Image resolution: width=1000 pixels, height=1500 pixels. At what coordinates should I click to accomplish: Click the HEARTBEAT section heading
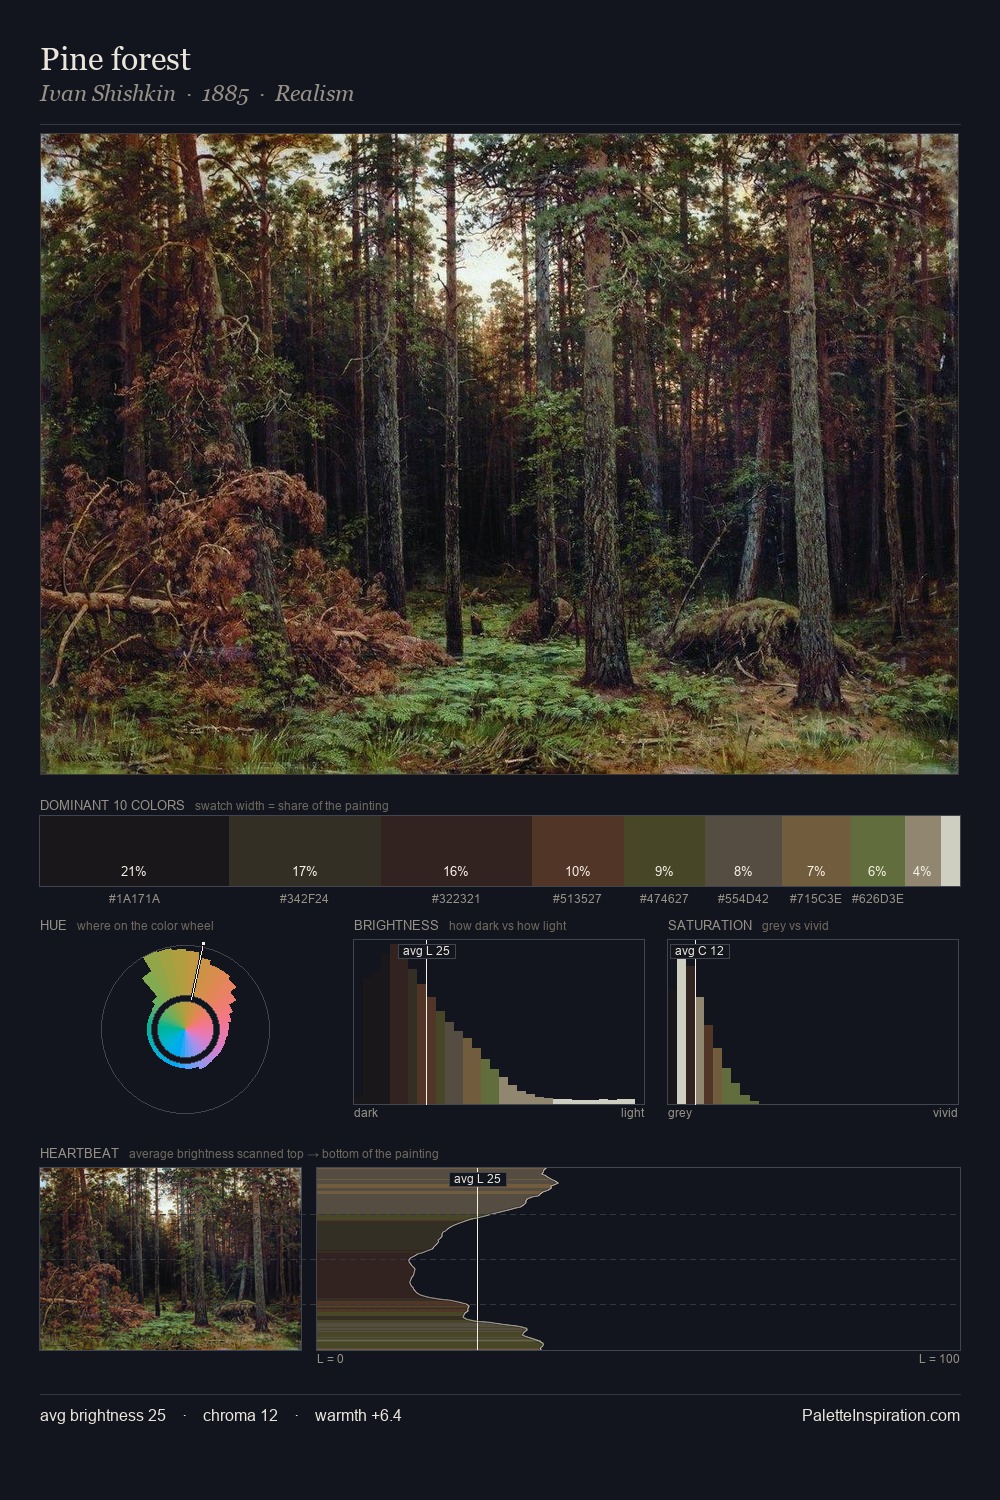(79, 1153)
